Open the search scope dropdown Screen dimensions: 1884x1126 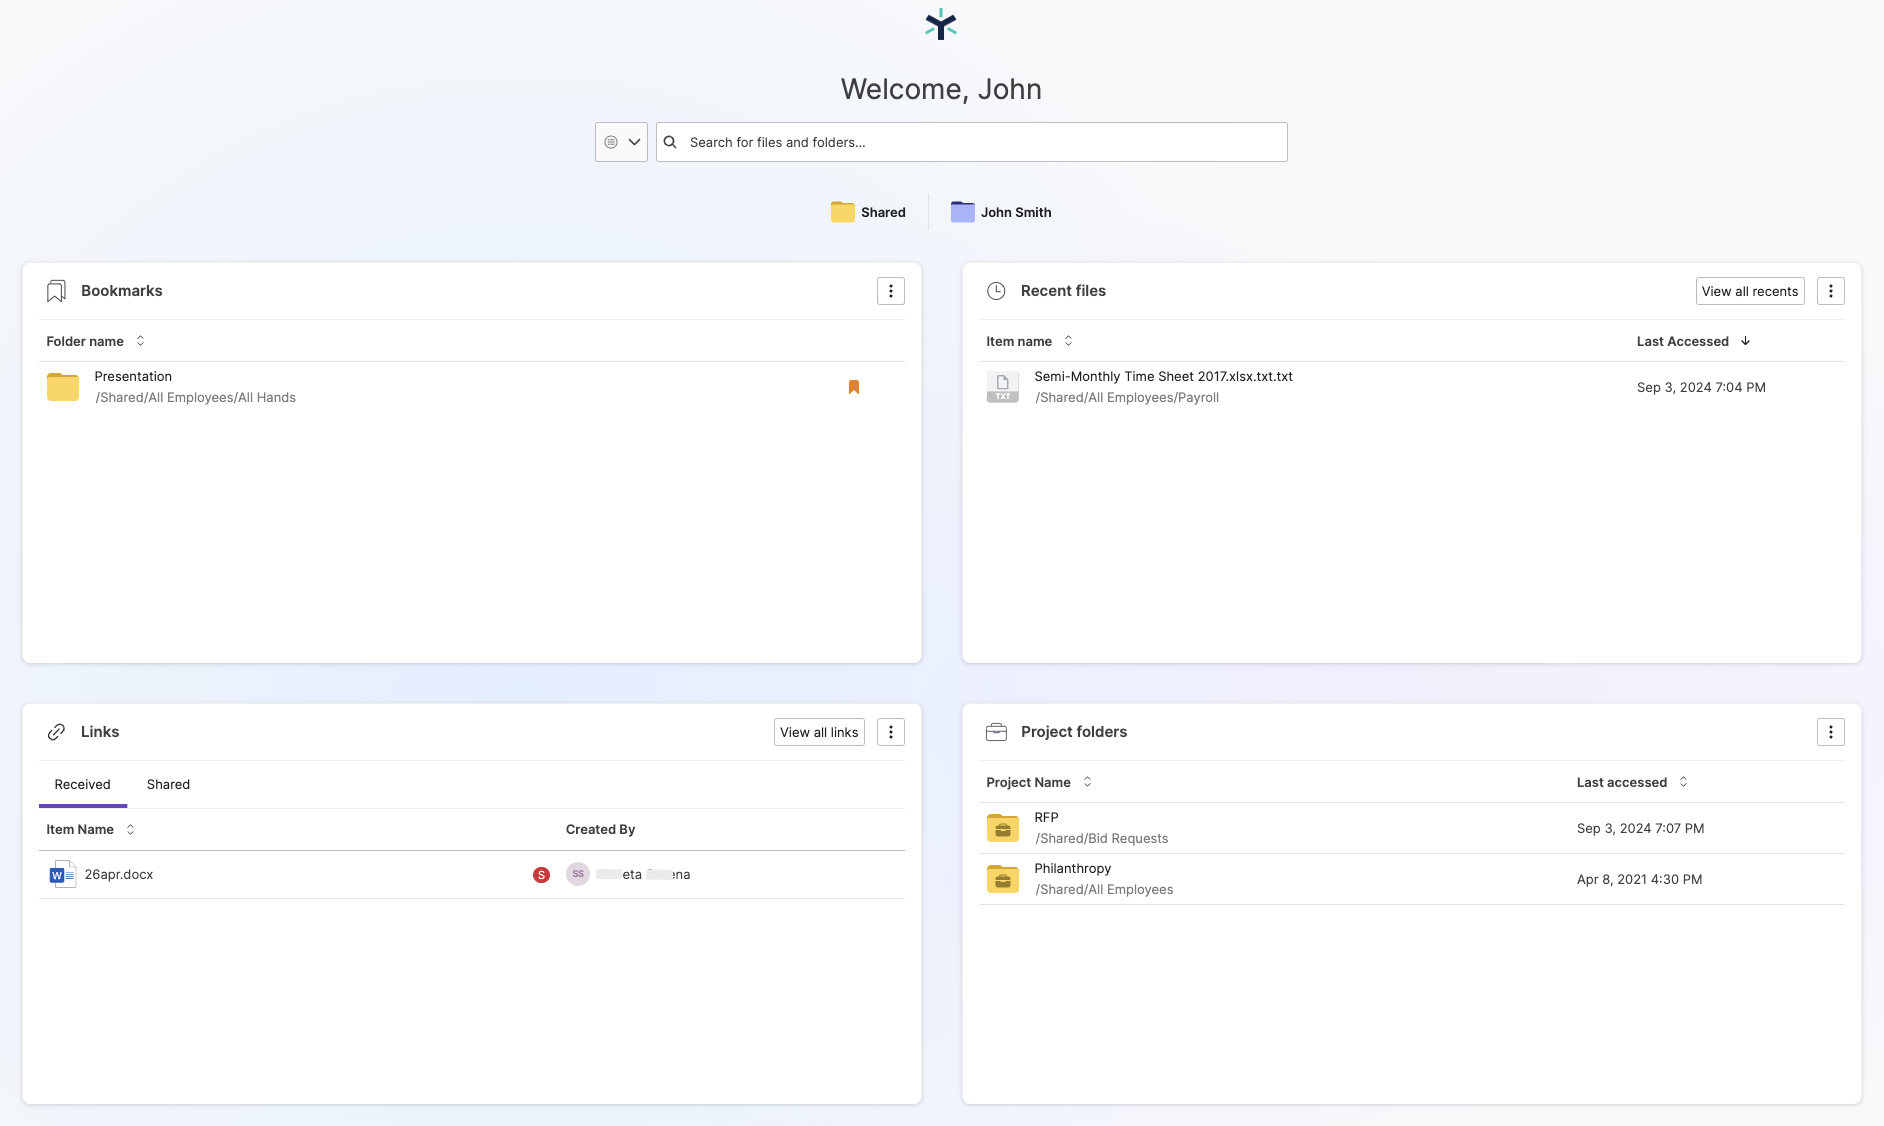point(621,142)
